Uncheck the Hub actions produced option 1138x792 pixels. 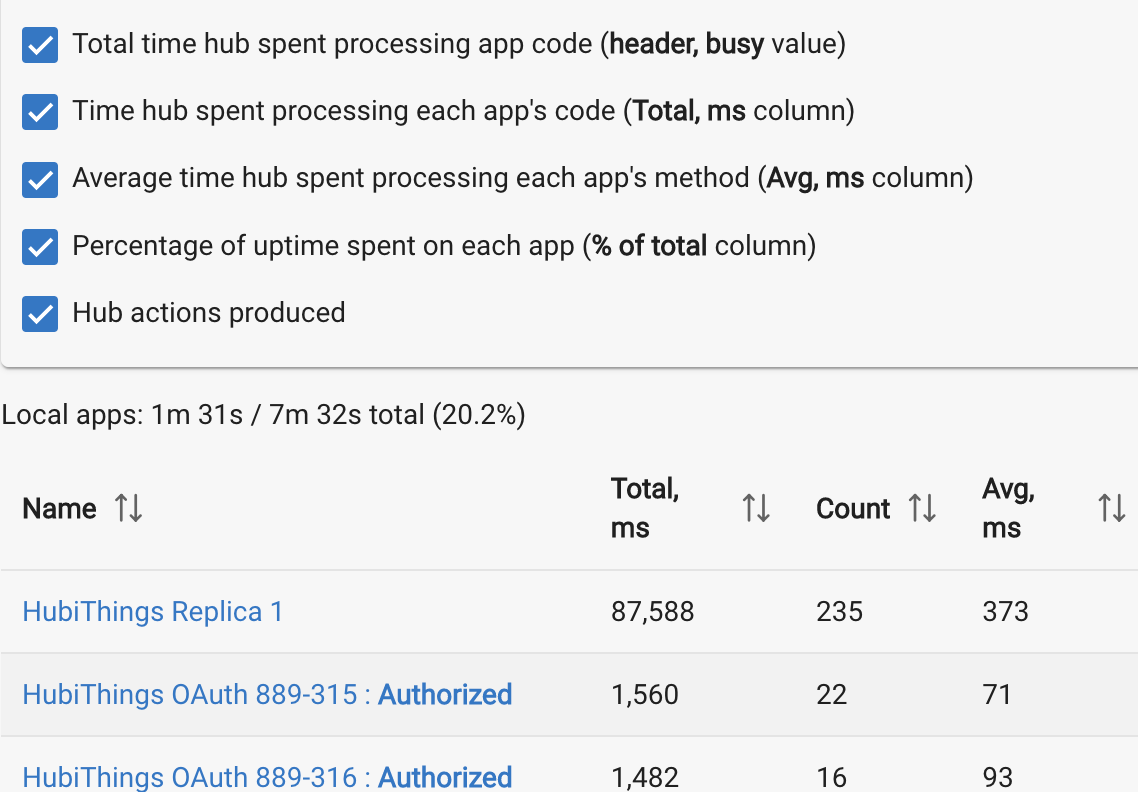[40, 313]
